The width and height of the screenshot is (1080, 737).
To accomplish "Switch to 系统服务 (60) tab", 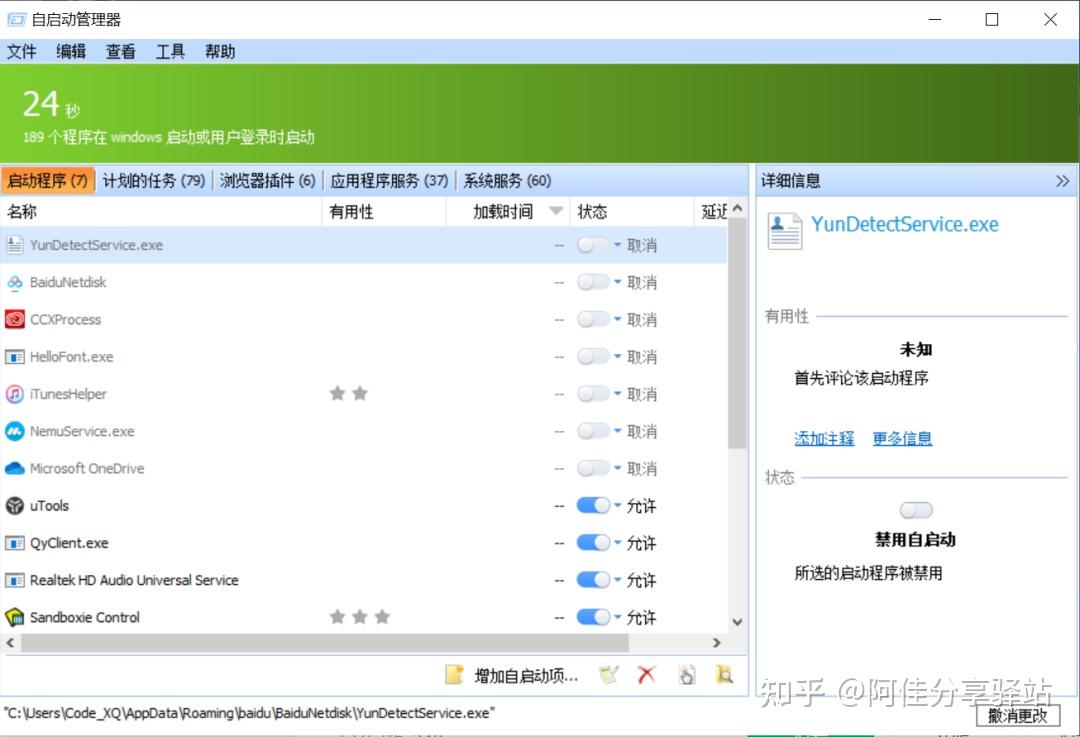I will coord(507,180).
